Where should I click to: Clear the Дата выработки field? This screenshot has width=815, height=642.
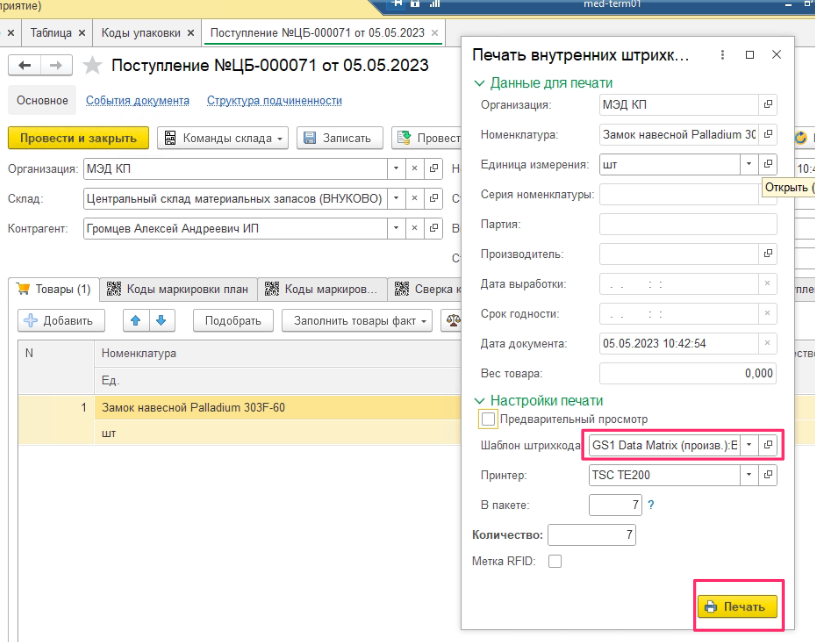[x=767, y=284]
